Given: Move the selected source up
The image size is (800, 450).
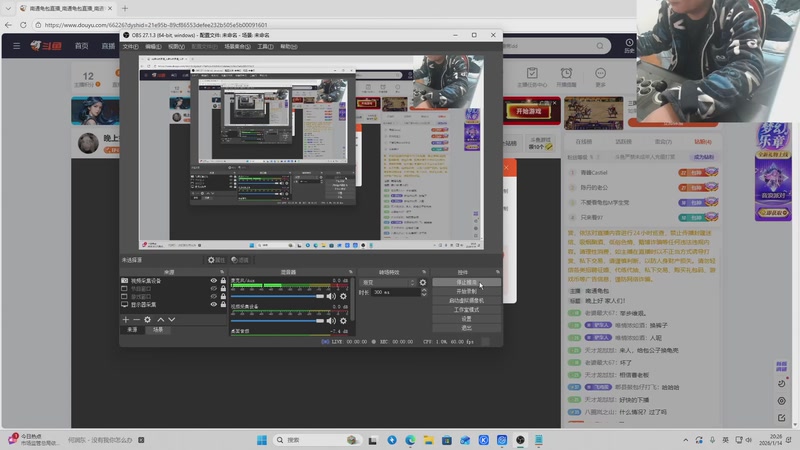Looking at the screenshot, I should [161, 319].
